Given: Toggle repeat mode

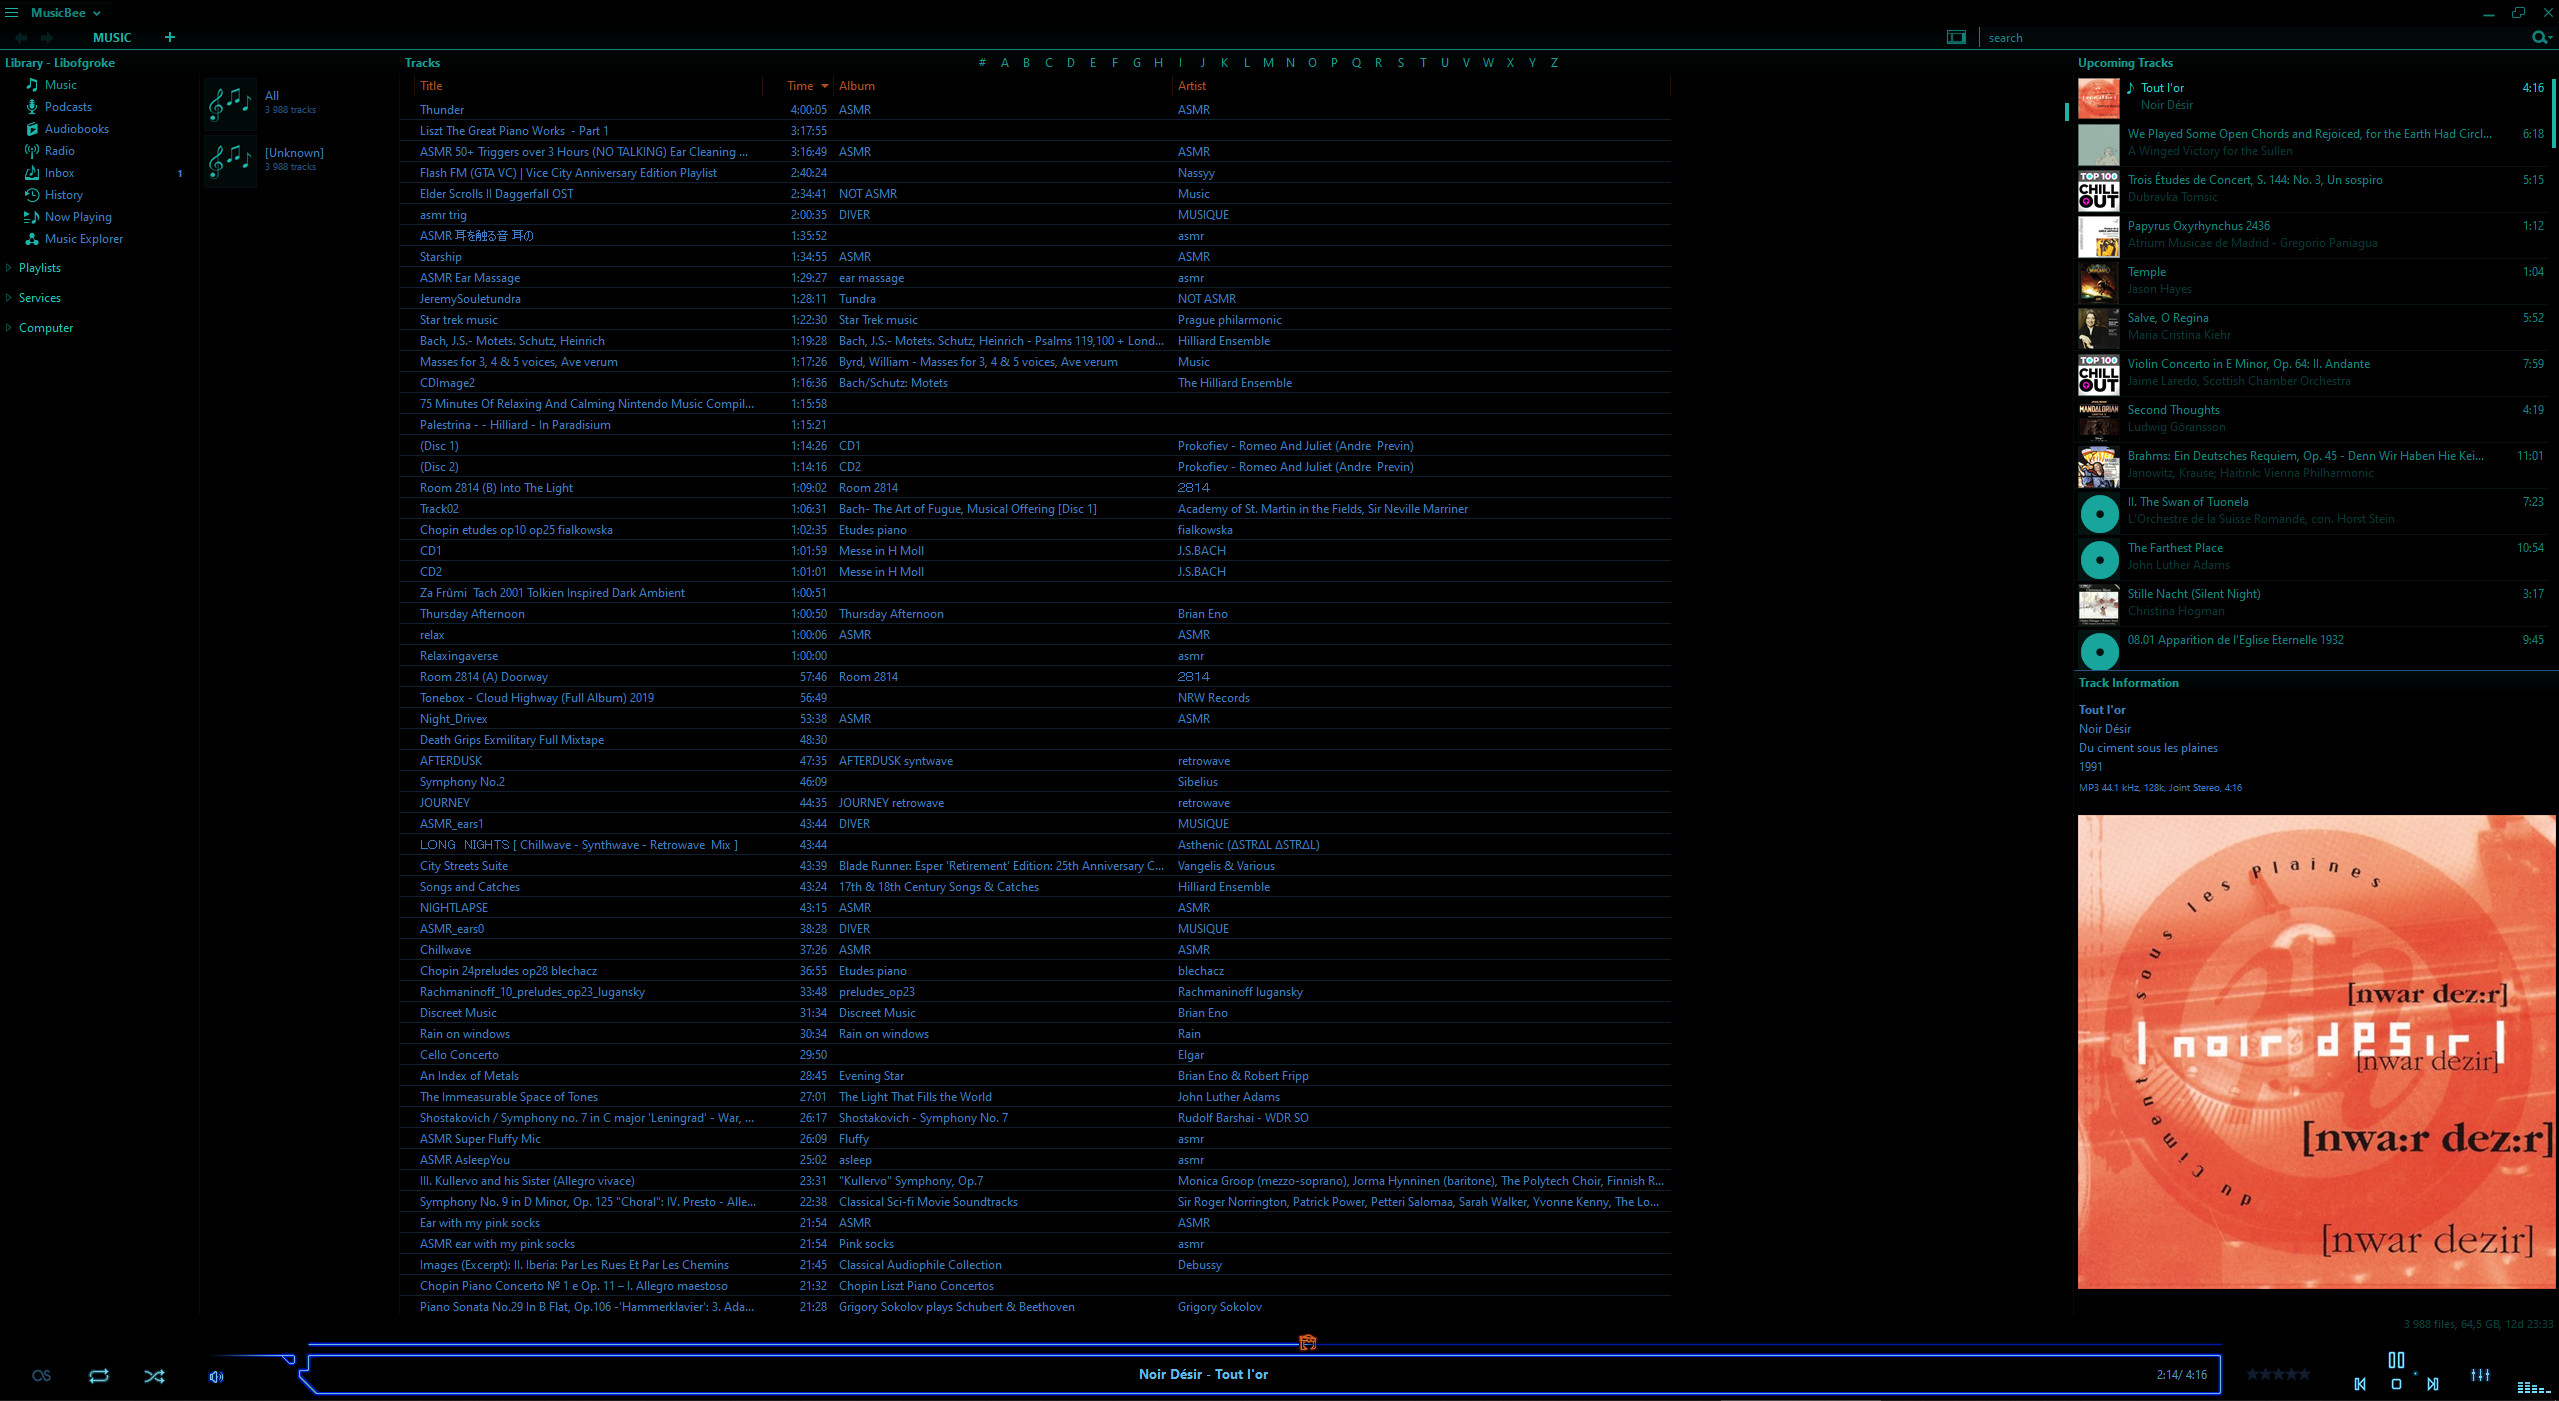Looking at the screenshot, I should pos(98,1376).
